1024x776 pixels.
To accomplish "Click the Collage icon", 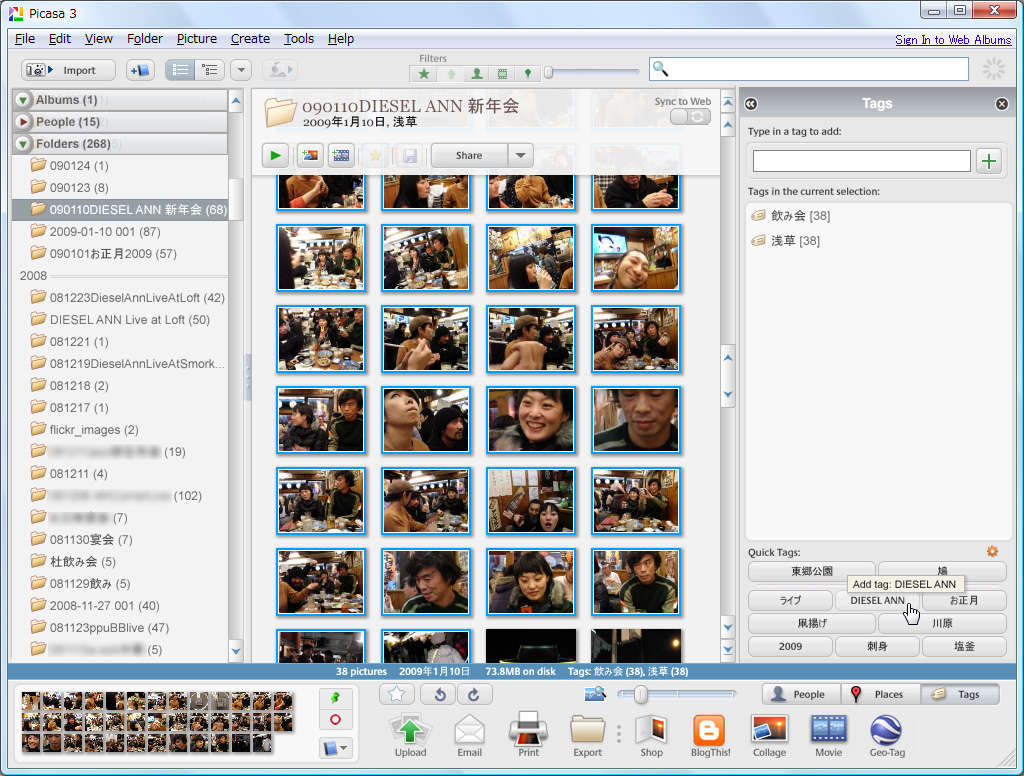I will (769, 736).
